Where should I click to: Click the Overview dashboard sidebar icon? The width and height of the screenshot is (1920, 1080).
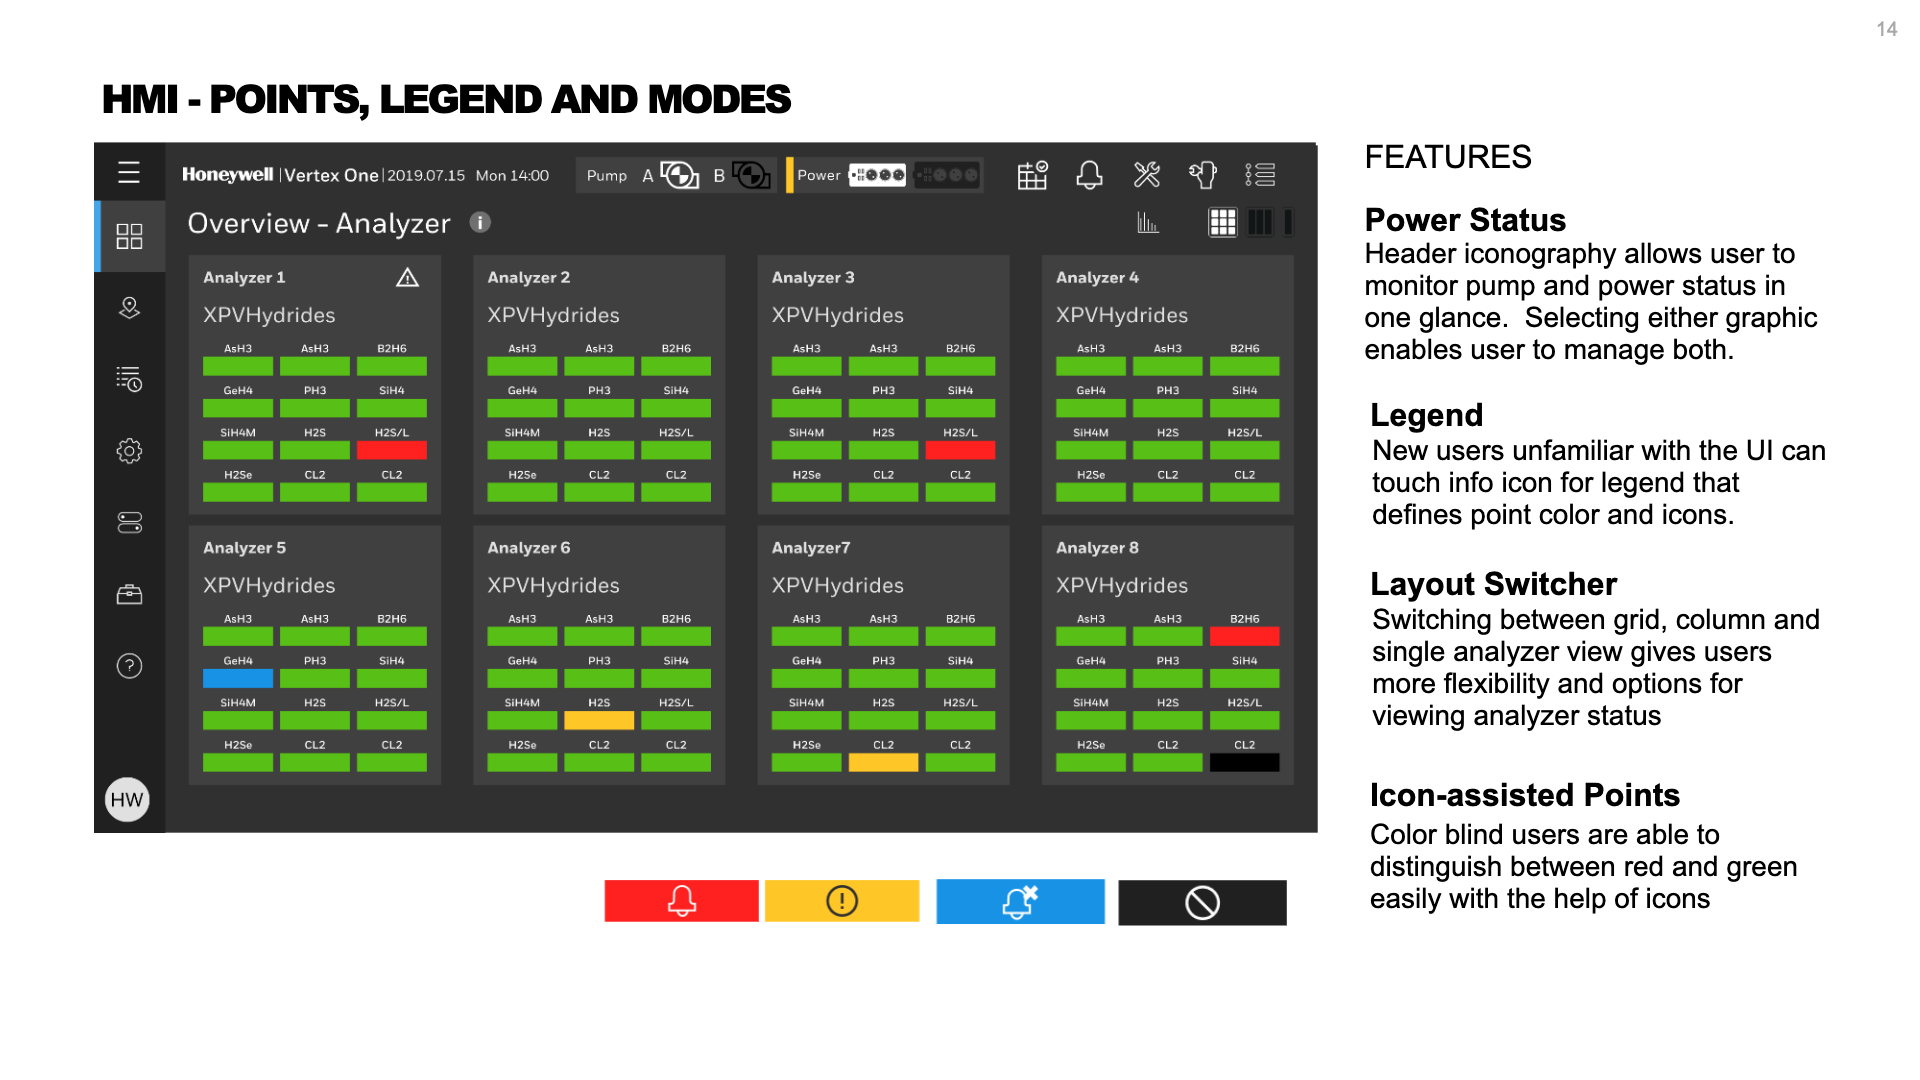coord(129,236)
